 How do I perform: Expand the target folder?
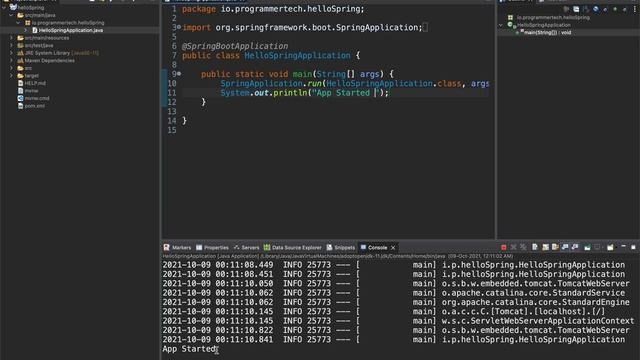11,76
